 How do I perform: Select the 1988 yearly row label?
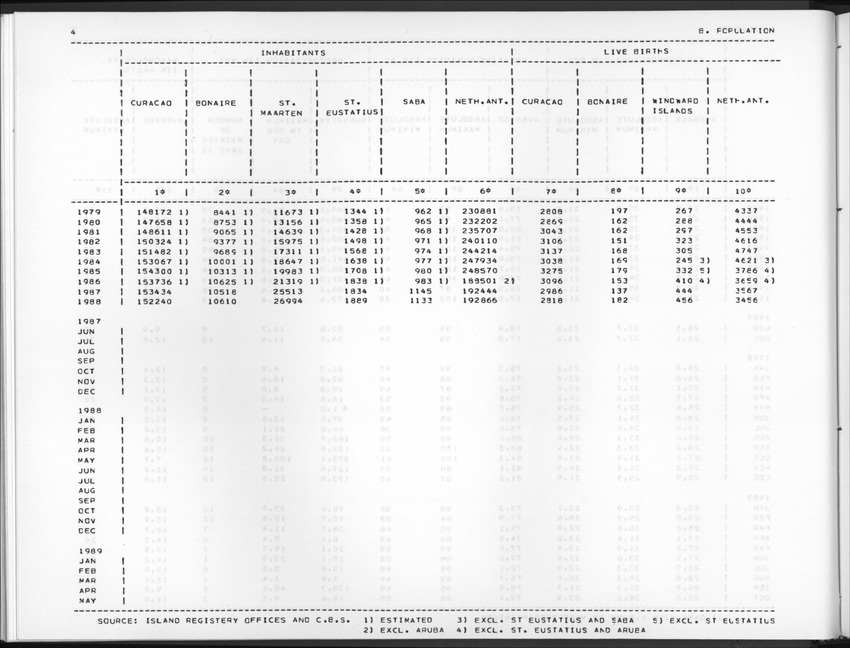90,301
